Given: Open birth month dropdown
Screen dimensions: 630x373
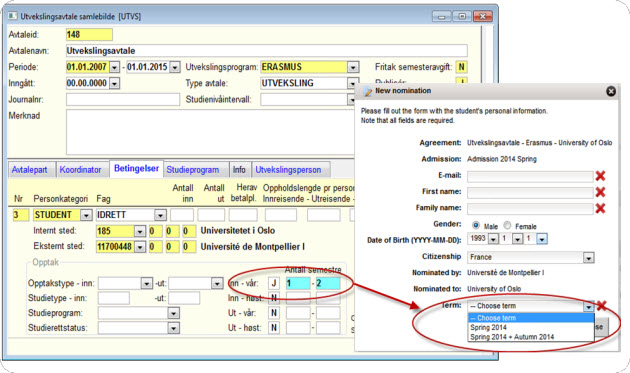Looking at the screenshot, I should 518,239.
